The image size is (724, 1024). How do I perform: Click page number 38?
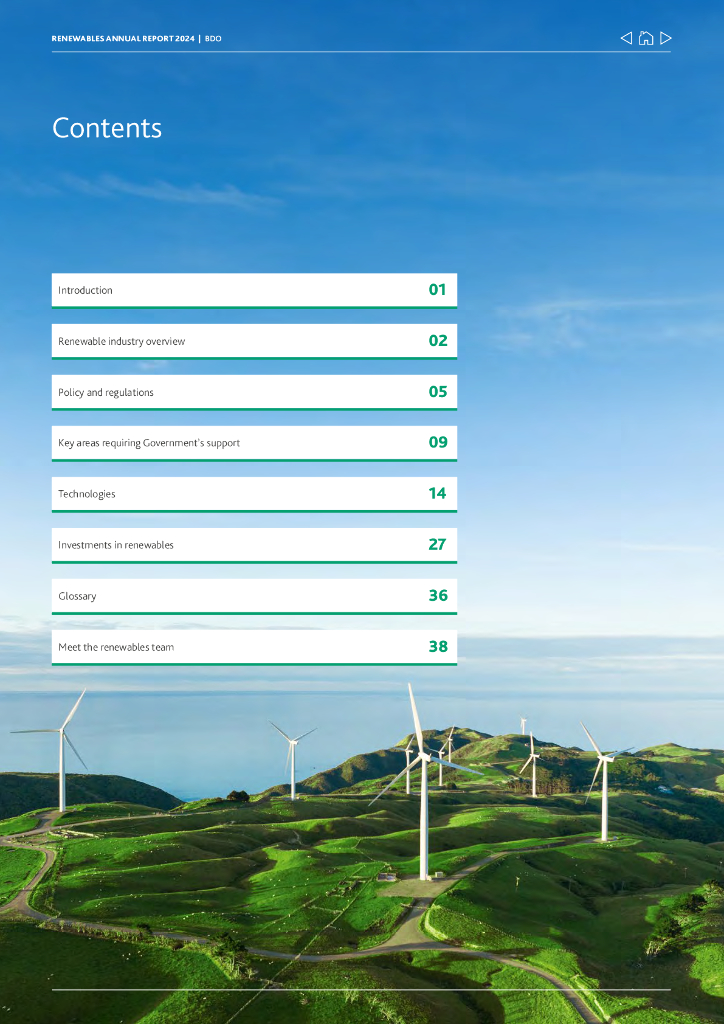[437, 647]
